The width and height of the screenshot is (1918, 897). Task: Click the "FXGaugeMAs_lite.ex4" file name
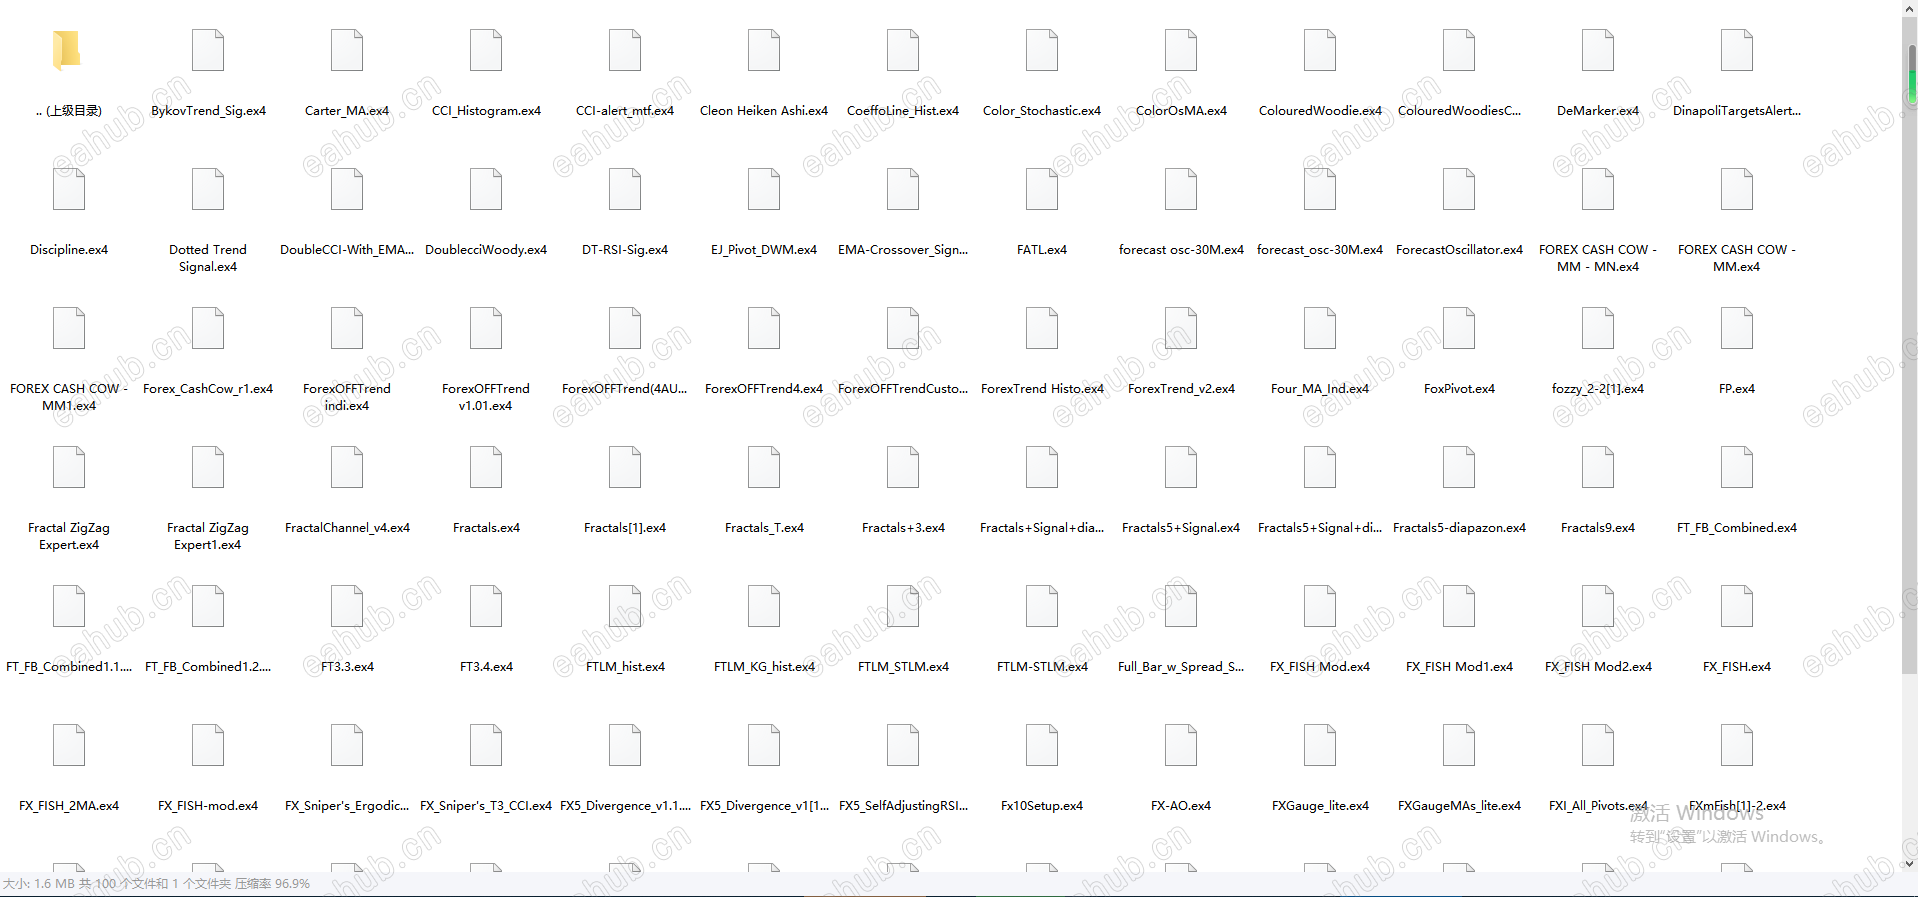(x=1459, y=806)
